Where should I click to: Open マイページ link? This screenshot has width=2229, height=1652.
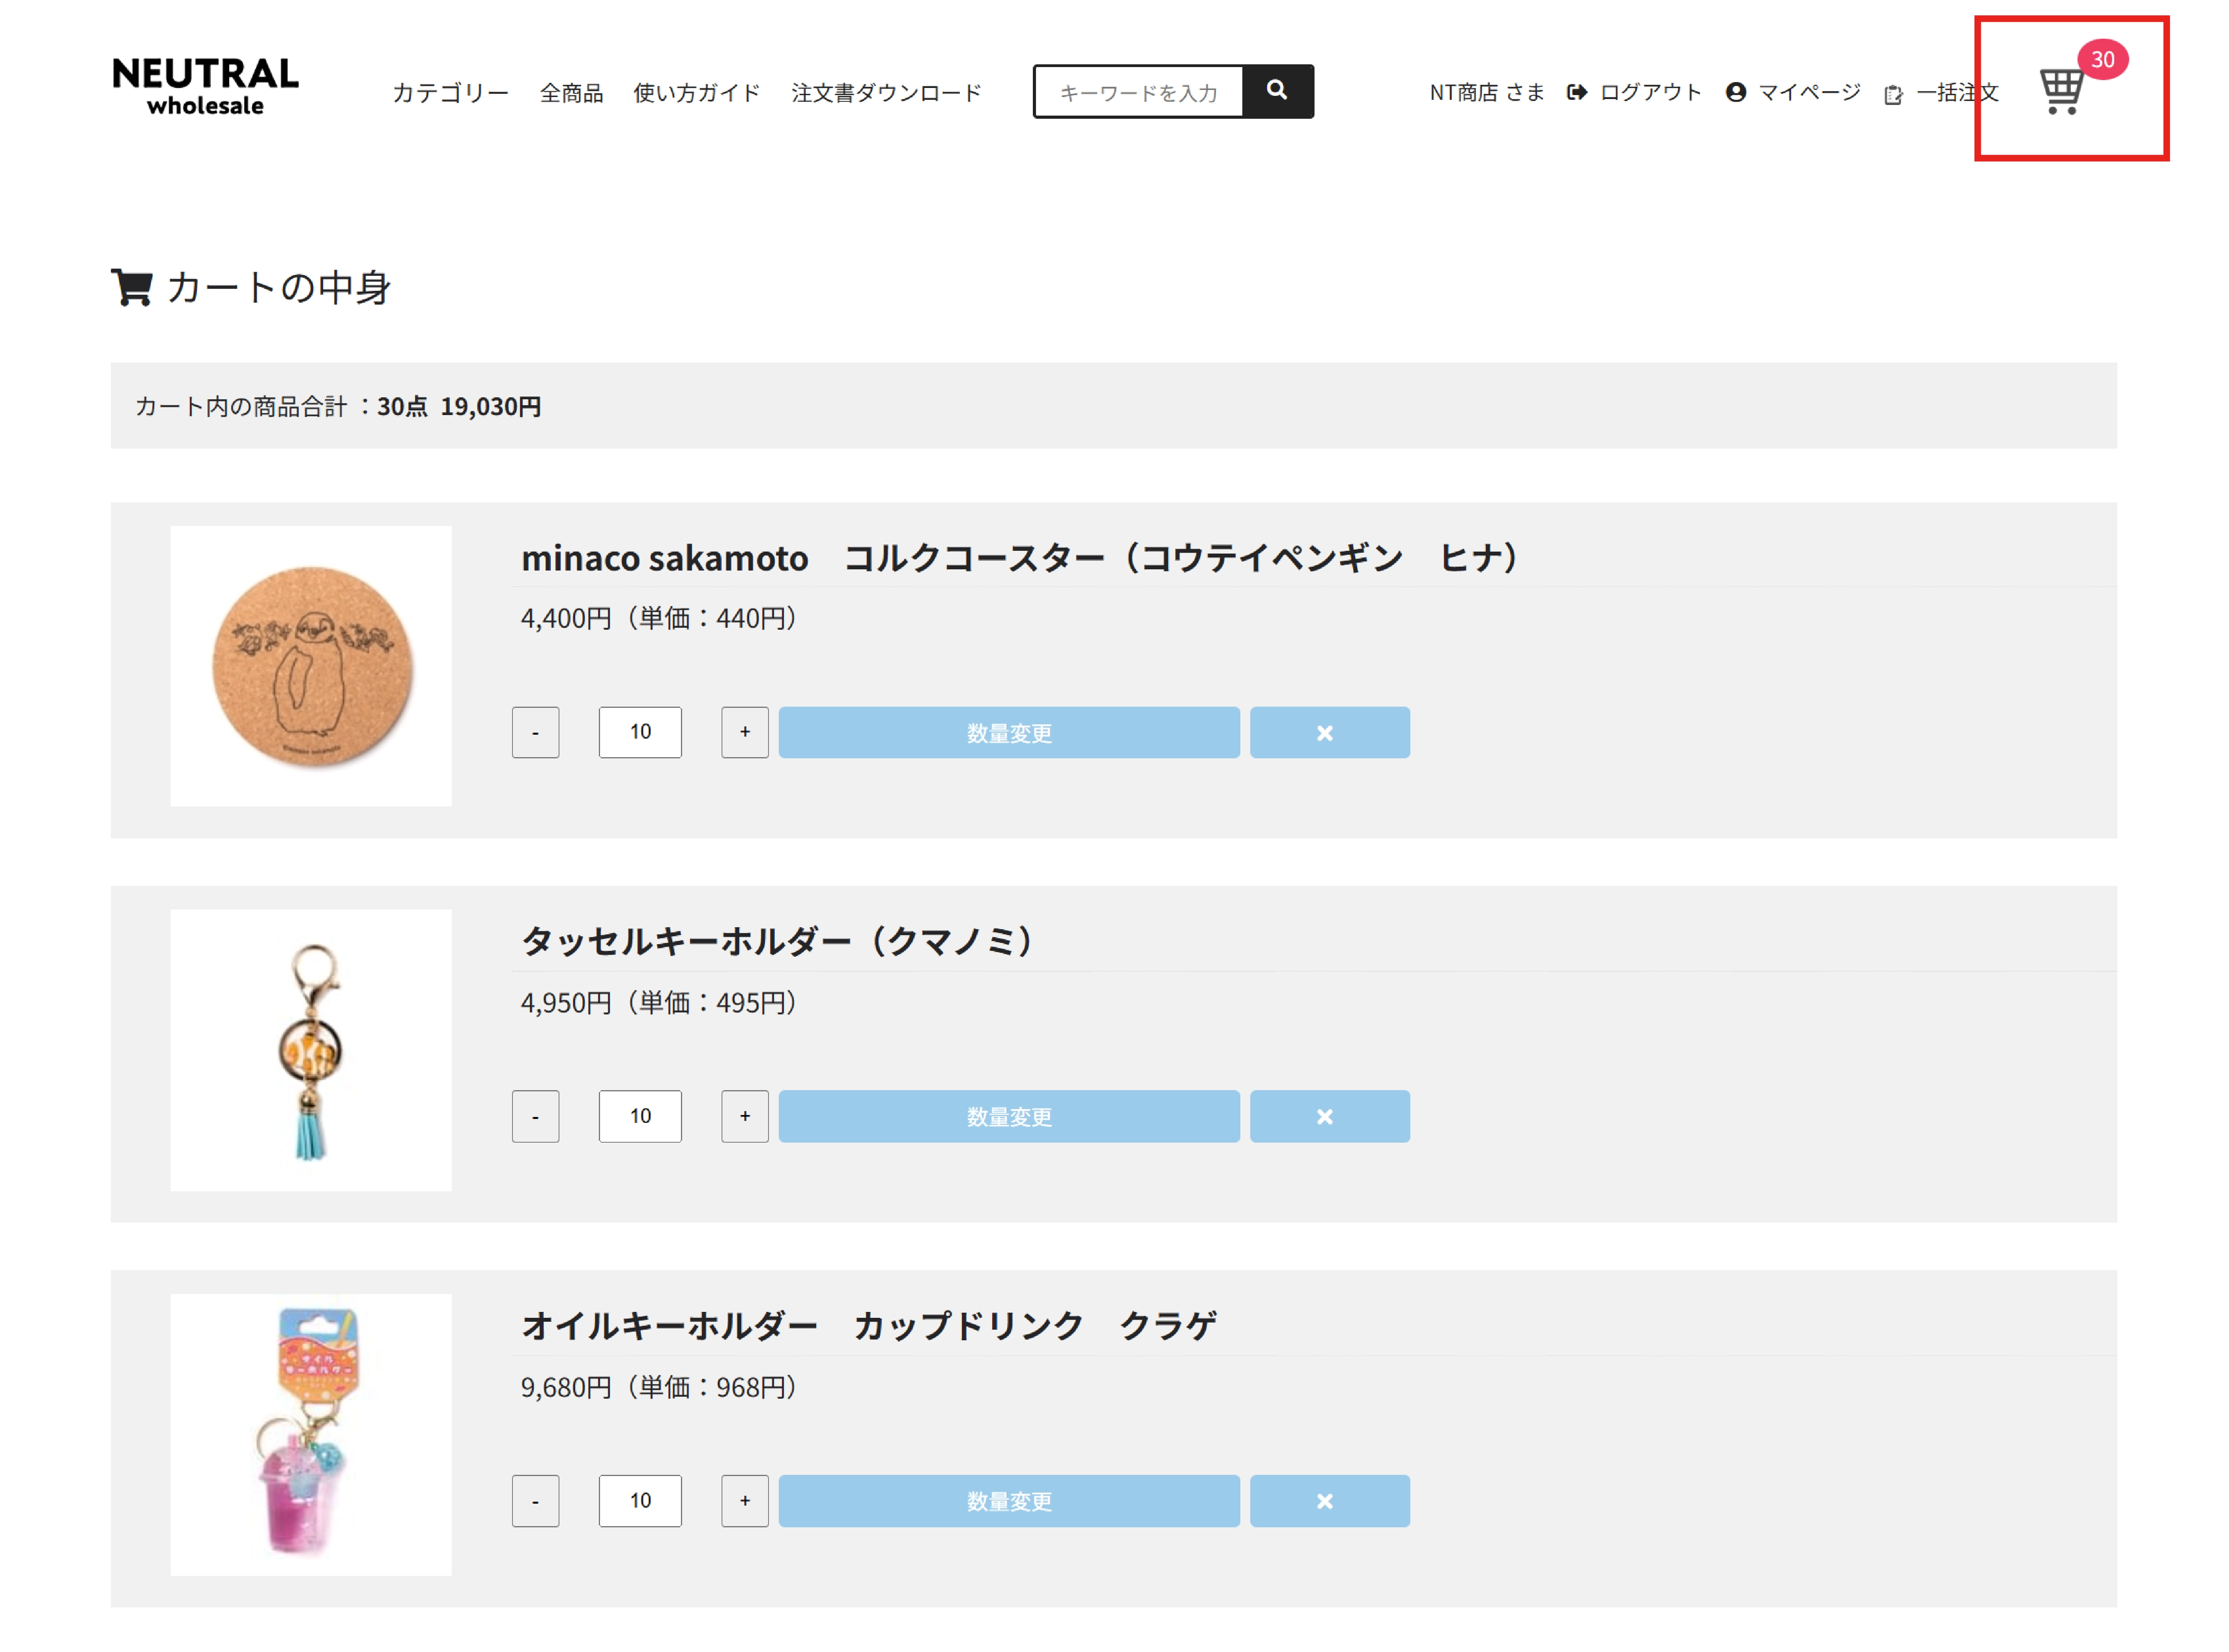1793,92
